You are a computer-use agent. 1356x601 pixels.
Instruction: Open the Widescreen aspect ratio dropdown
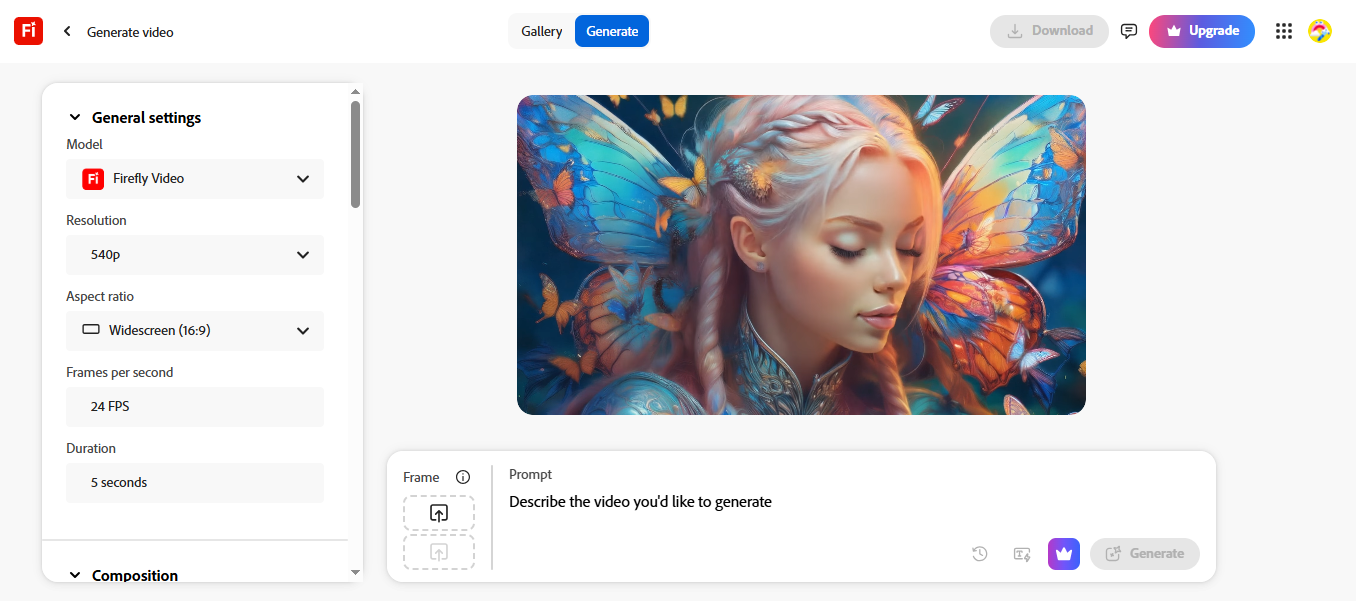click(195, 331)
